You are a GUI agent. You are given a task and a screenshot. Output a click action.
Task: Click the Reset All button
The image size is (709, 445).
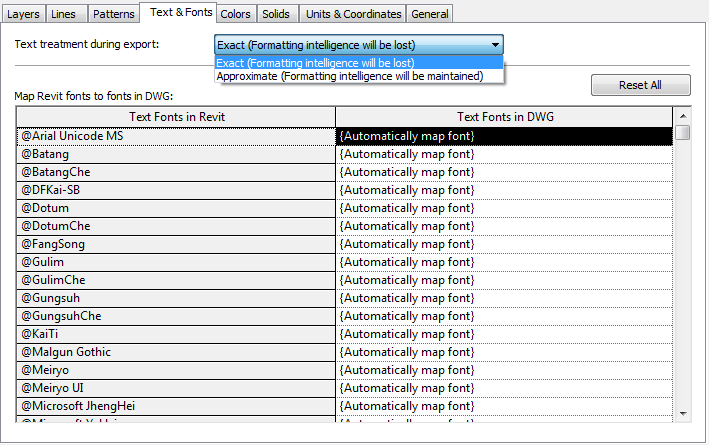tap(640, 85)
